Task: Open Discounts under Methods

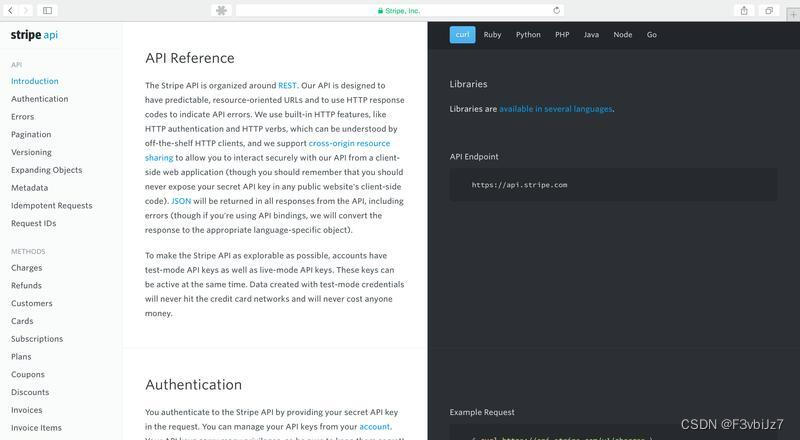Action: [30, 393]
